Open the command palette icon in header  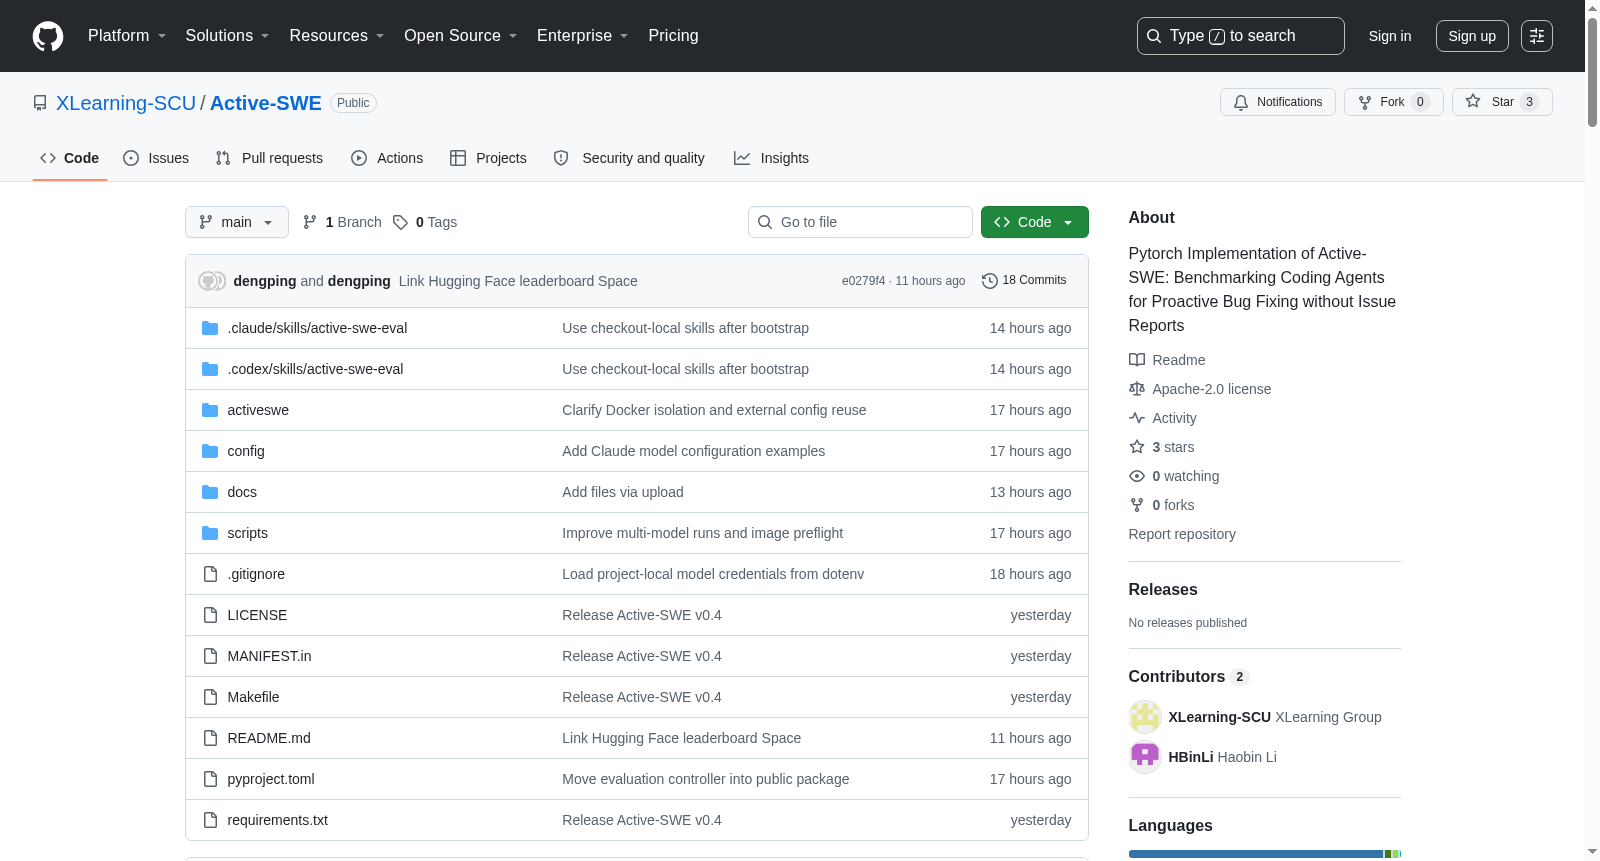coord(1537,36)
